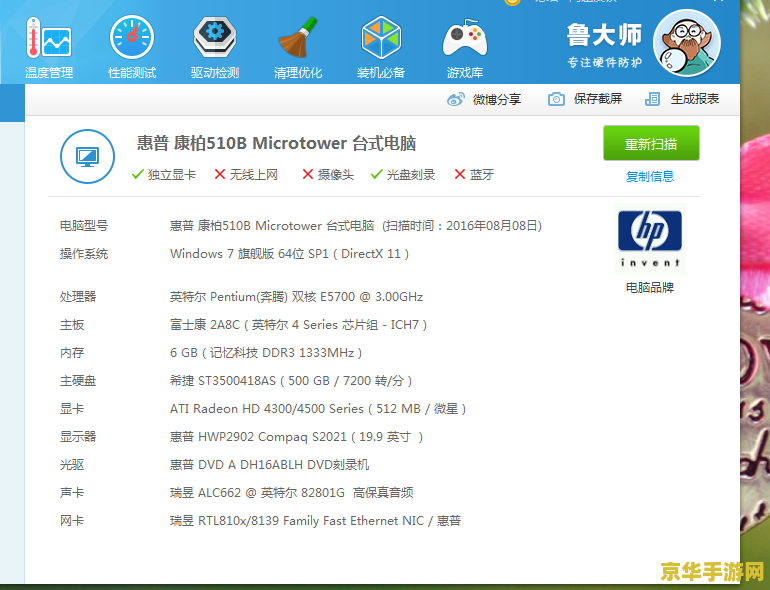Image resolution: width=770 pixels, height=590 pixels.
Task: Click the 操作系统 row label
Action: [84, 253]
